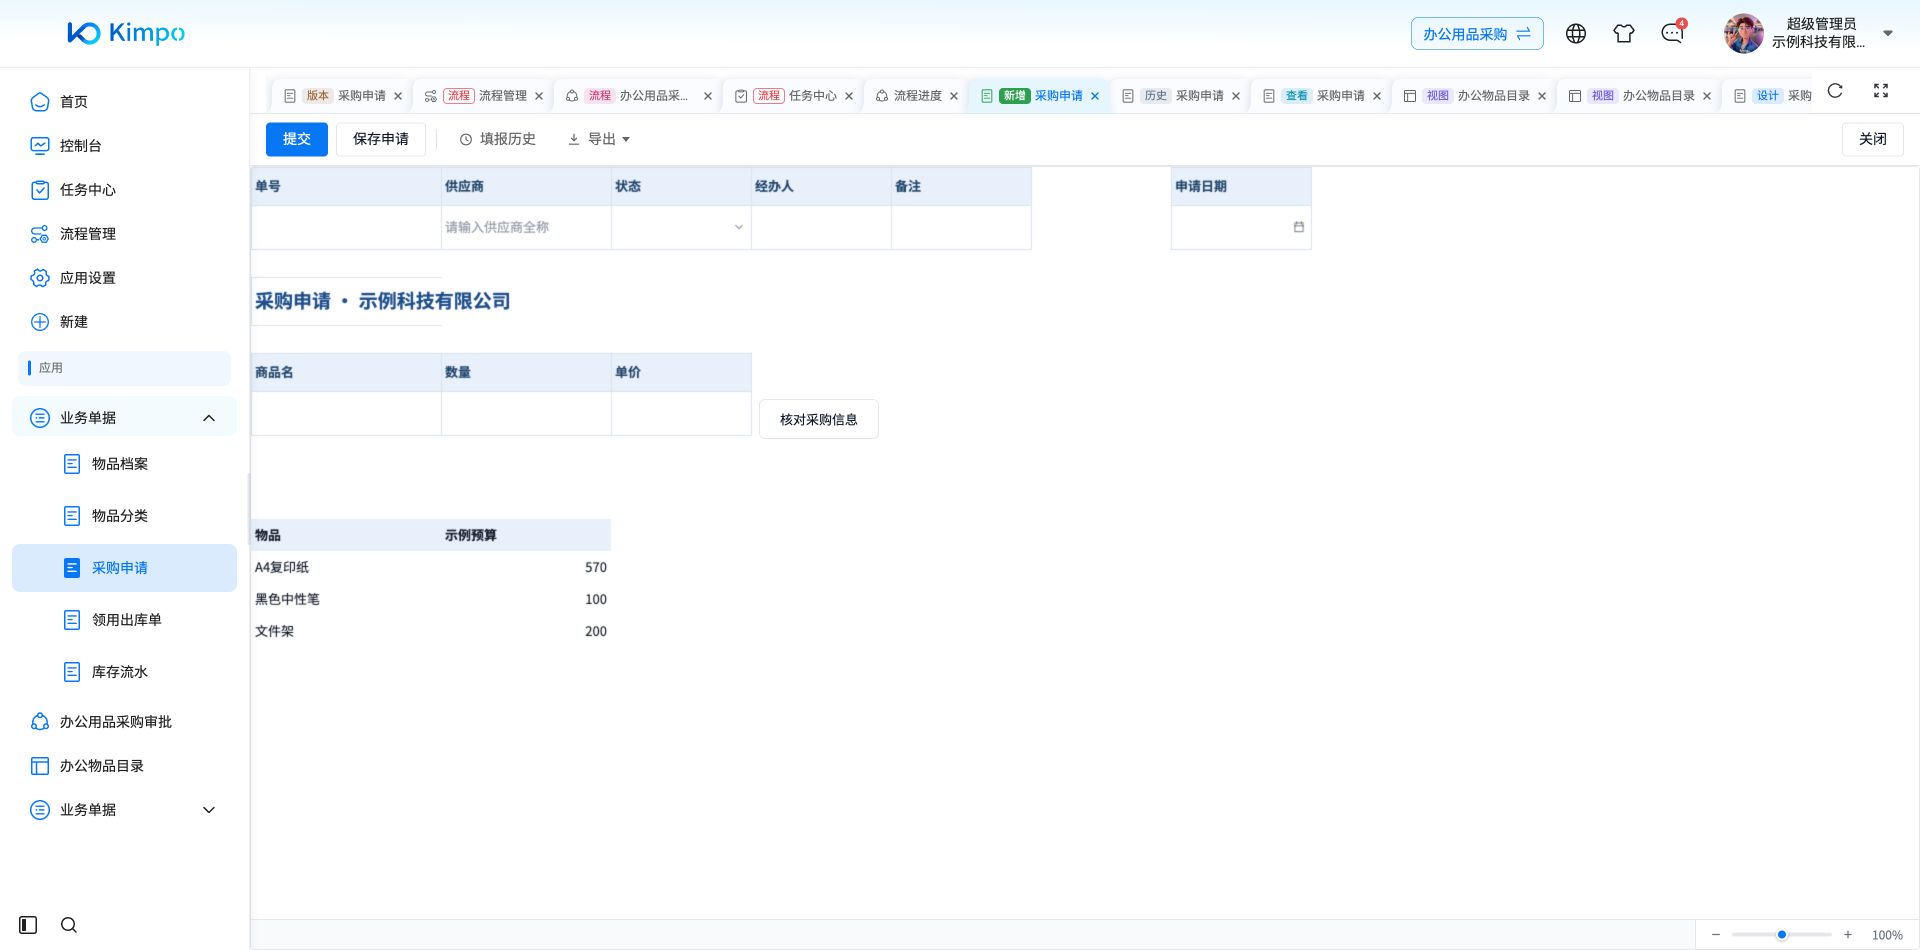Click the zoom slider handle
The height and width of the screenshot is (950, 1920).
pos(1782,935)
